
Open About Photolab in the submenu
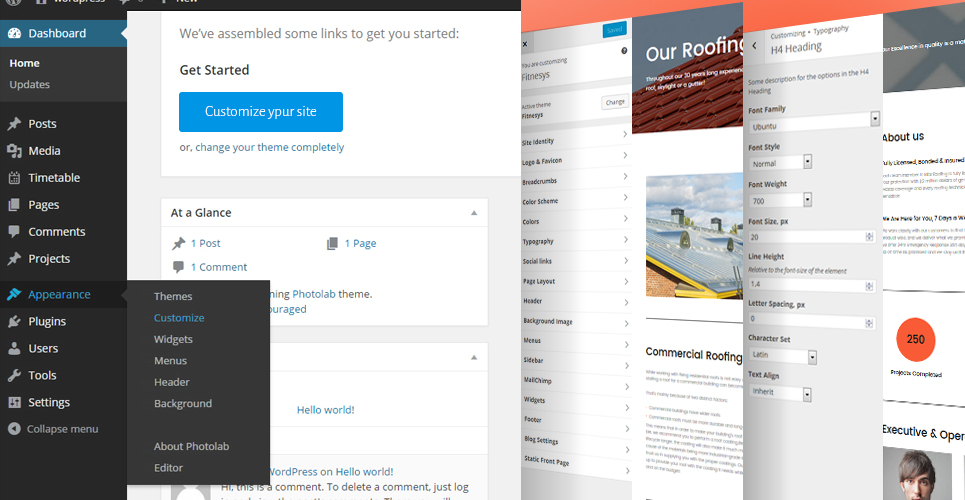pyautogui.click(x=191, y=446)
